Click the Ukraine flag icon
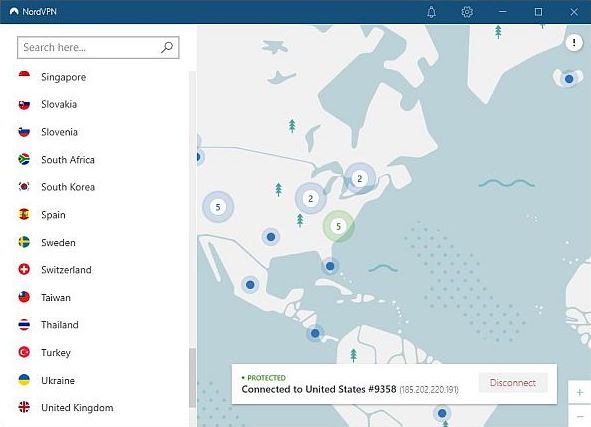The image size is (591, 427). click(24, 380)
